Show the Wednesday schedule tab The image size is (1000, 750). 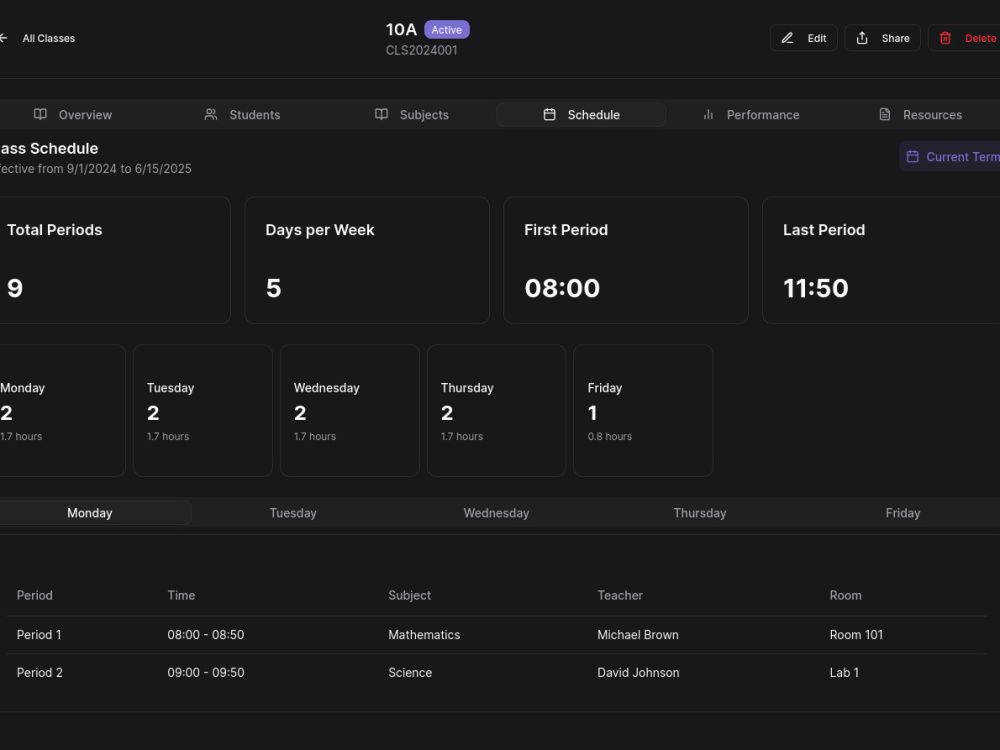point(496,513)
